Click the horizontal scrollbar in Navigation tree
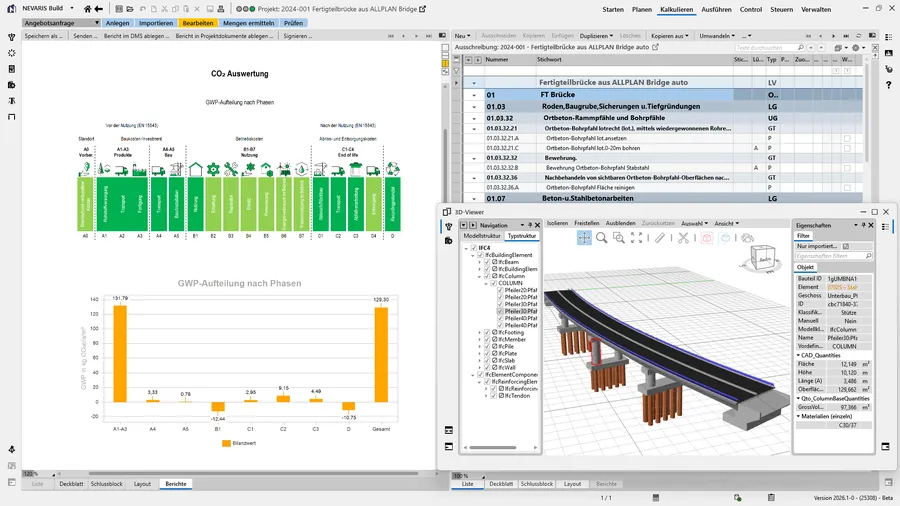This screenshot has height=506, width=900. (493, 447)
